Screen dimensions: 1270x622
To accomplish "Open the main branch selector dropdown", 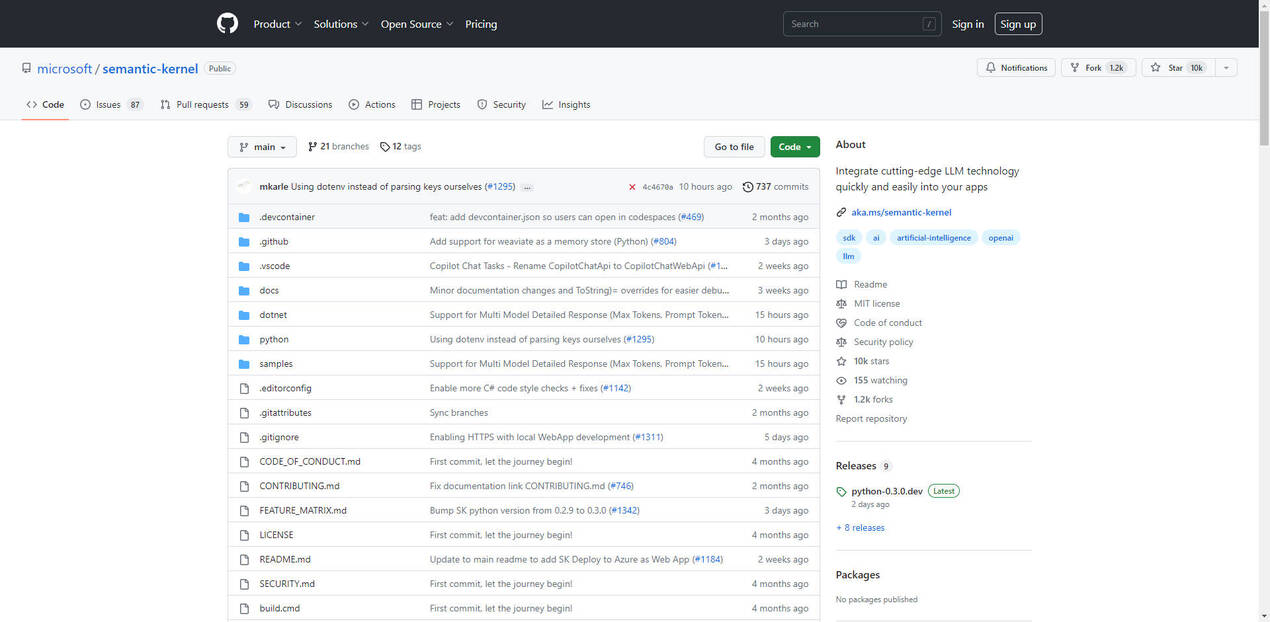I will click(x=262, y=147).
